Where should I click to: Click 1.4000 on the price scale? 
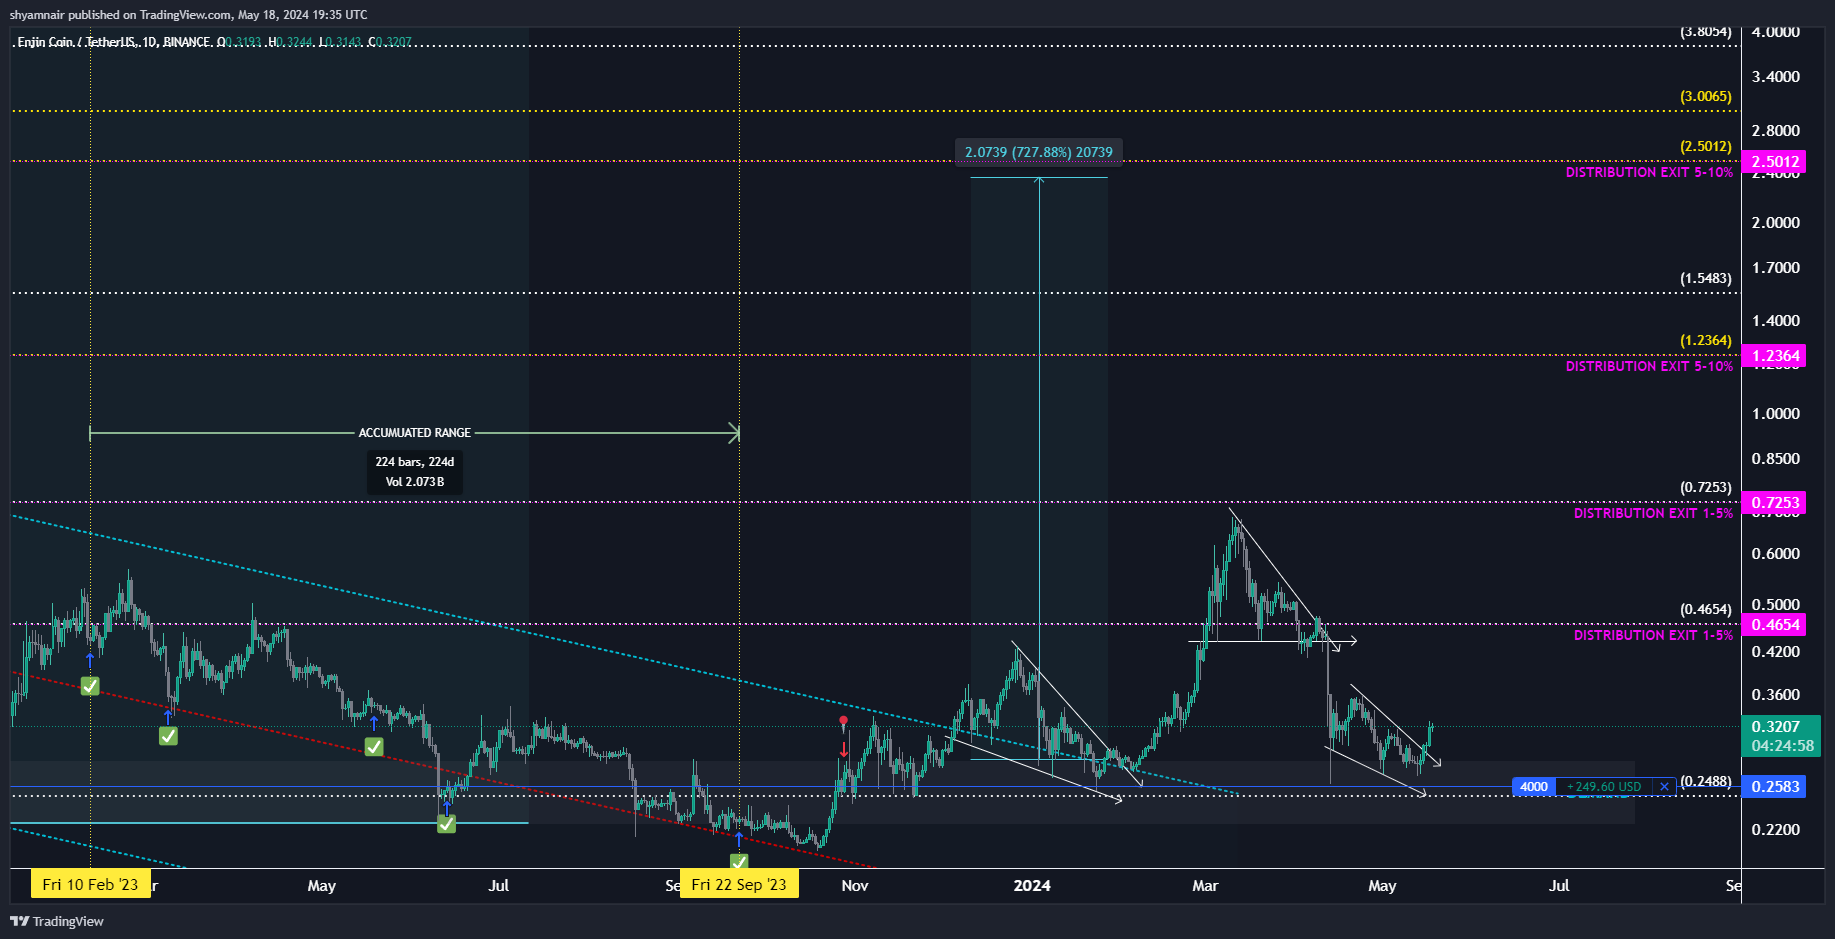click(1775, 321)
